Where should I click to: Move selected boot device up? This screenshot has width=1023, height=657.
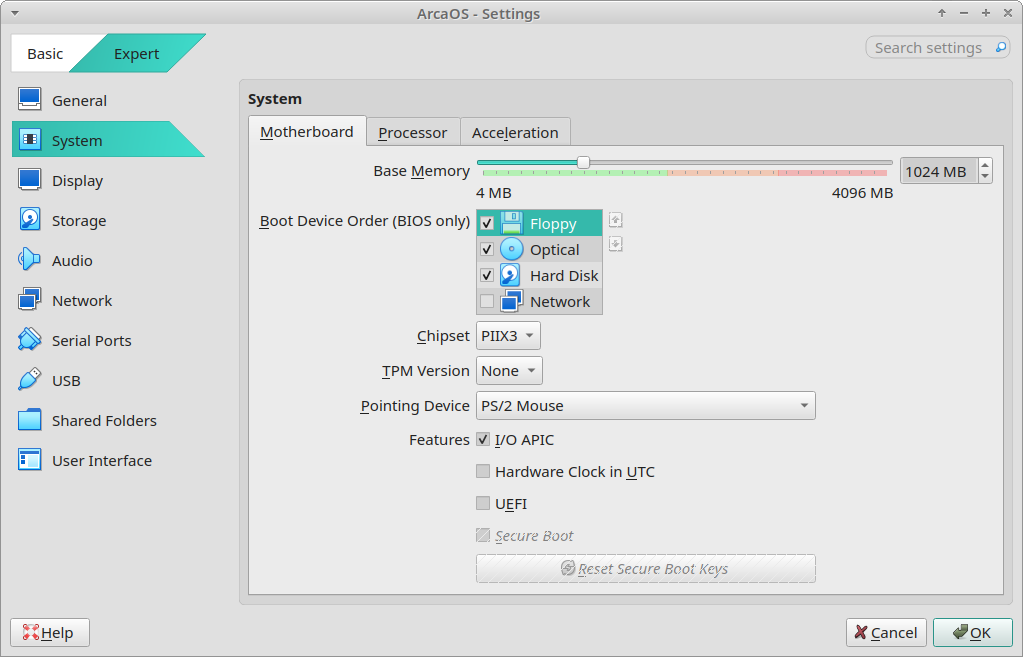click(x=615, y=220)
